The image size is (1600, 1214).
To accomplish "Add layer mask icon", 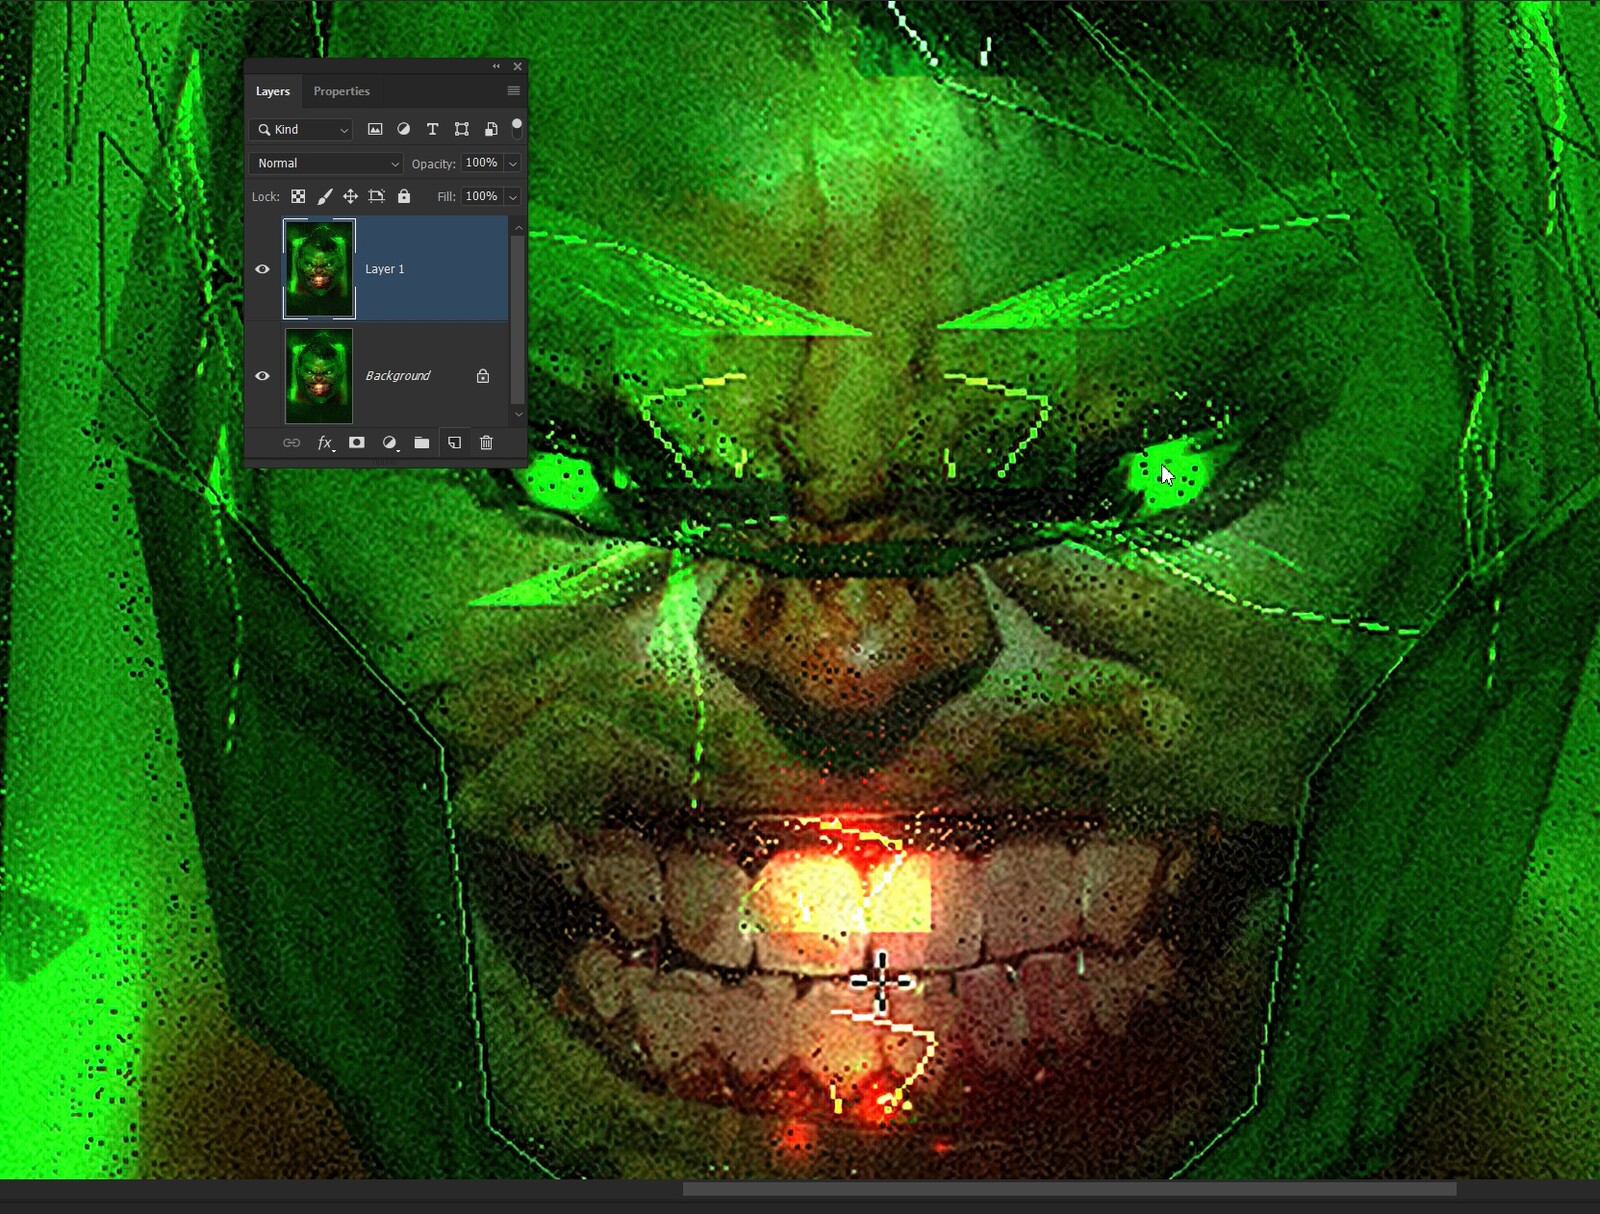I will (x=357, y=442).
